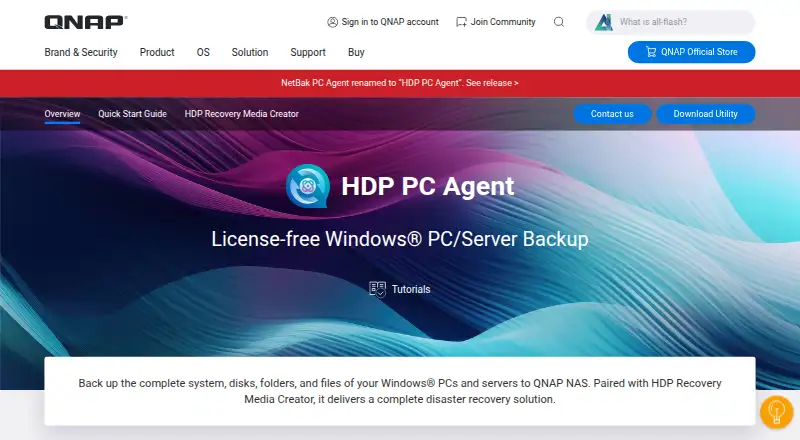Open the QNAP Official Store button

click(691, 52)
